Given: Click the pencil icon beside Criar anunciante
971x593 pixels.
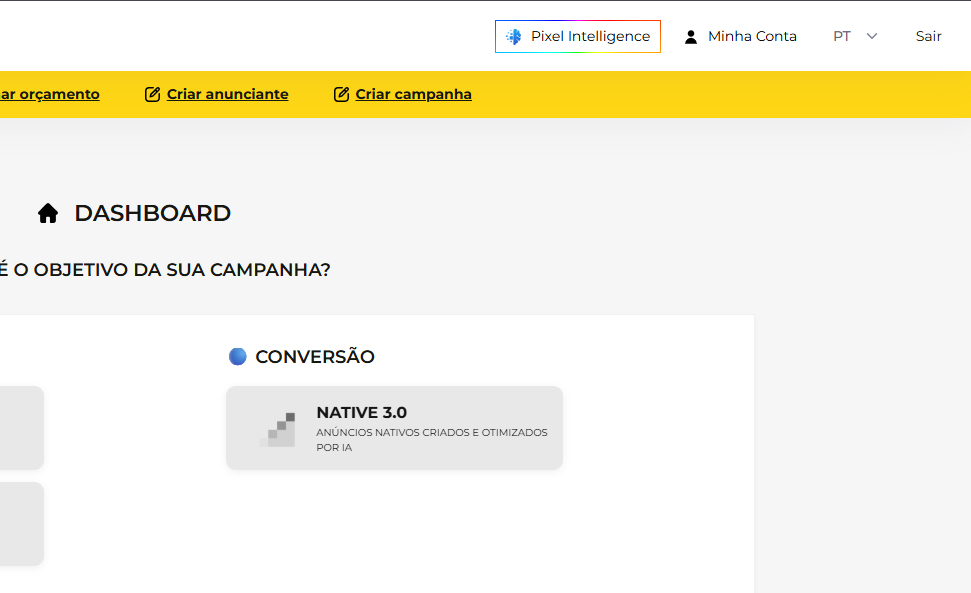Looking at the screenshot, I should pos(152,94).
